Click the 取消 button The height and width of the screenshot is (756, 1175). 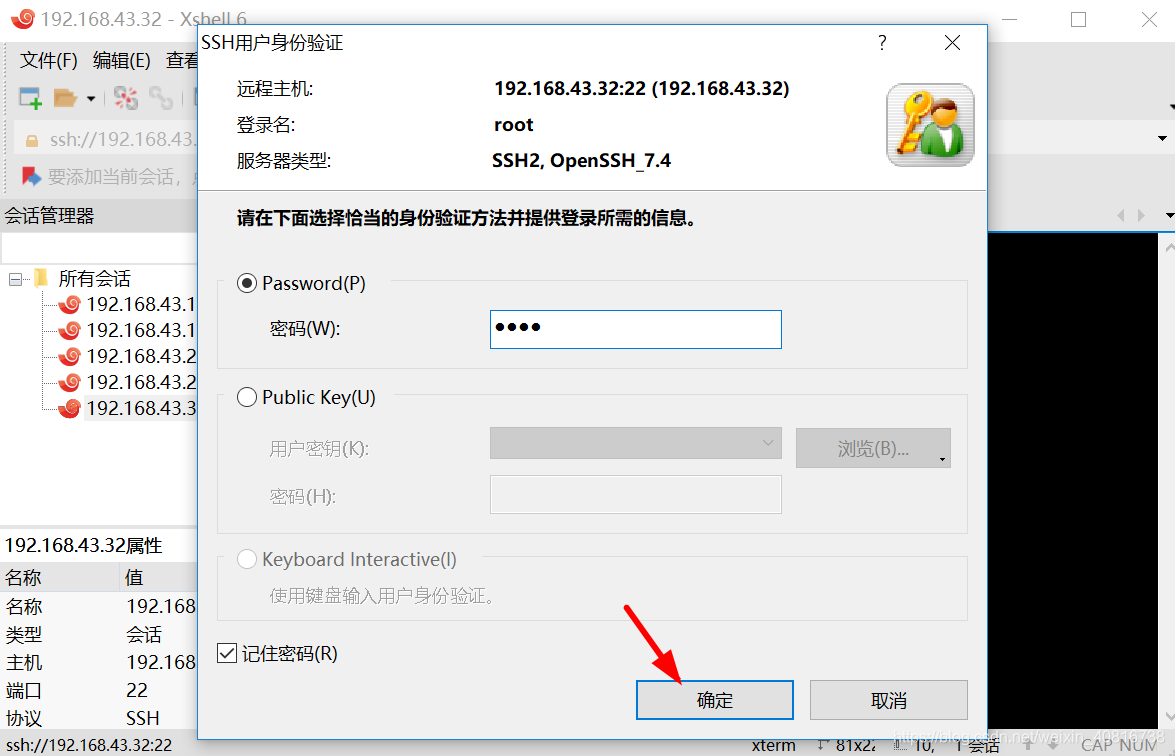889,700
